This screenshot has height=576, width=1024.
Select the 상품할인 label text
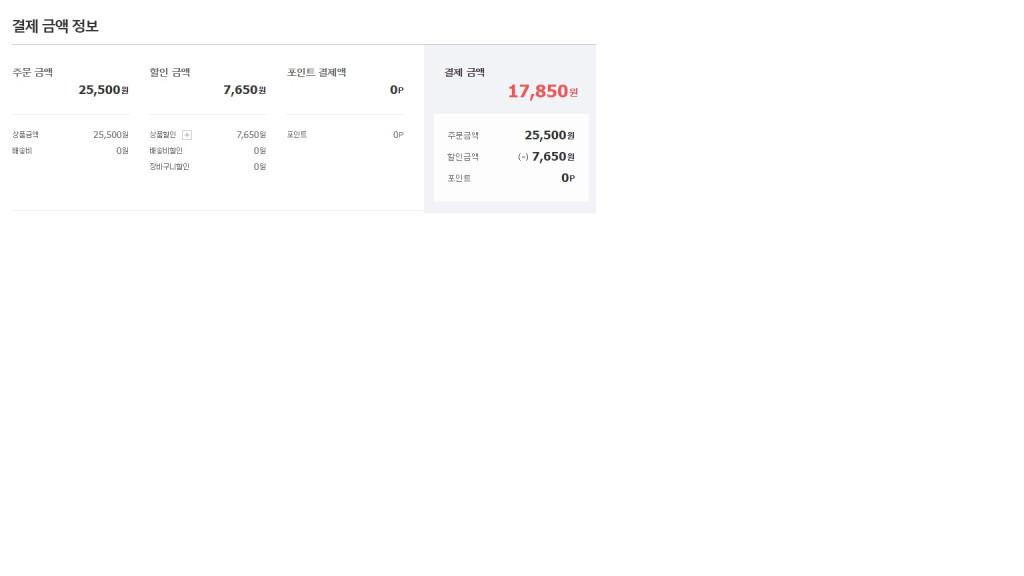[163, 135]
